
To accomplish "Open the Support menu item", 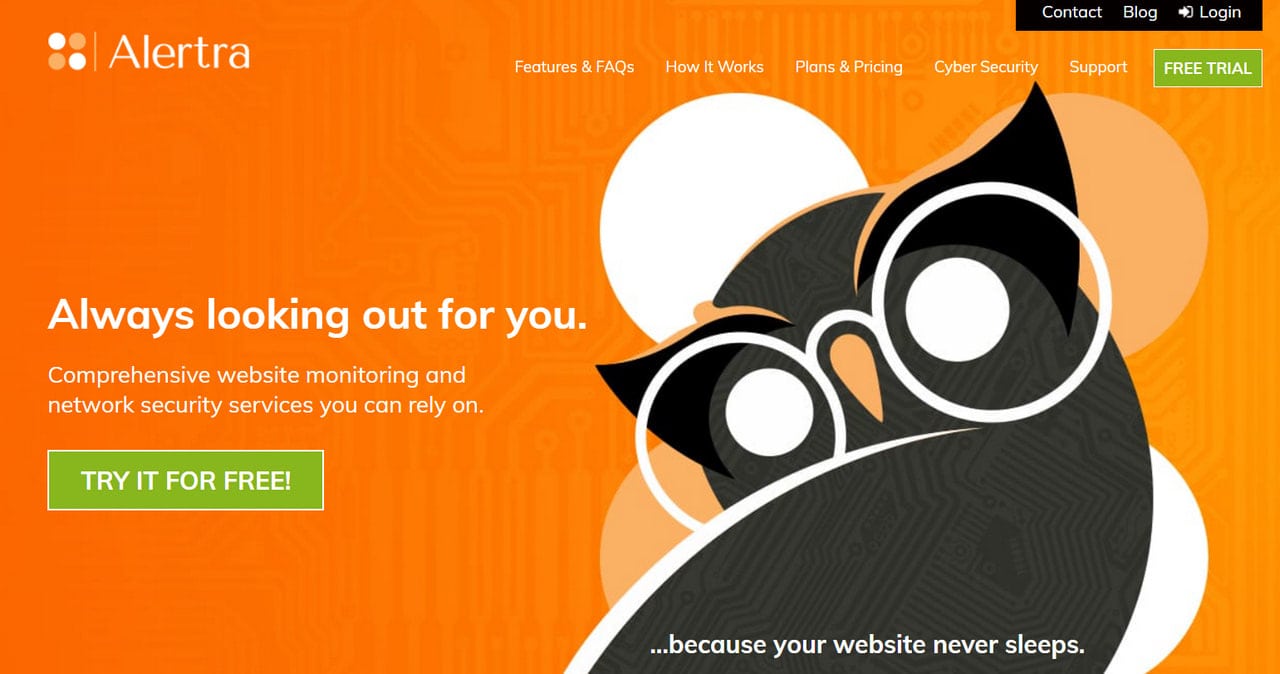I will [x=1097, y=67].
